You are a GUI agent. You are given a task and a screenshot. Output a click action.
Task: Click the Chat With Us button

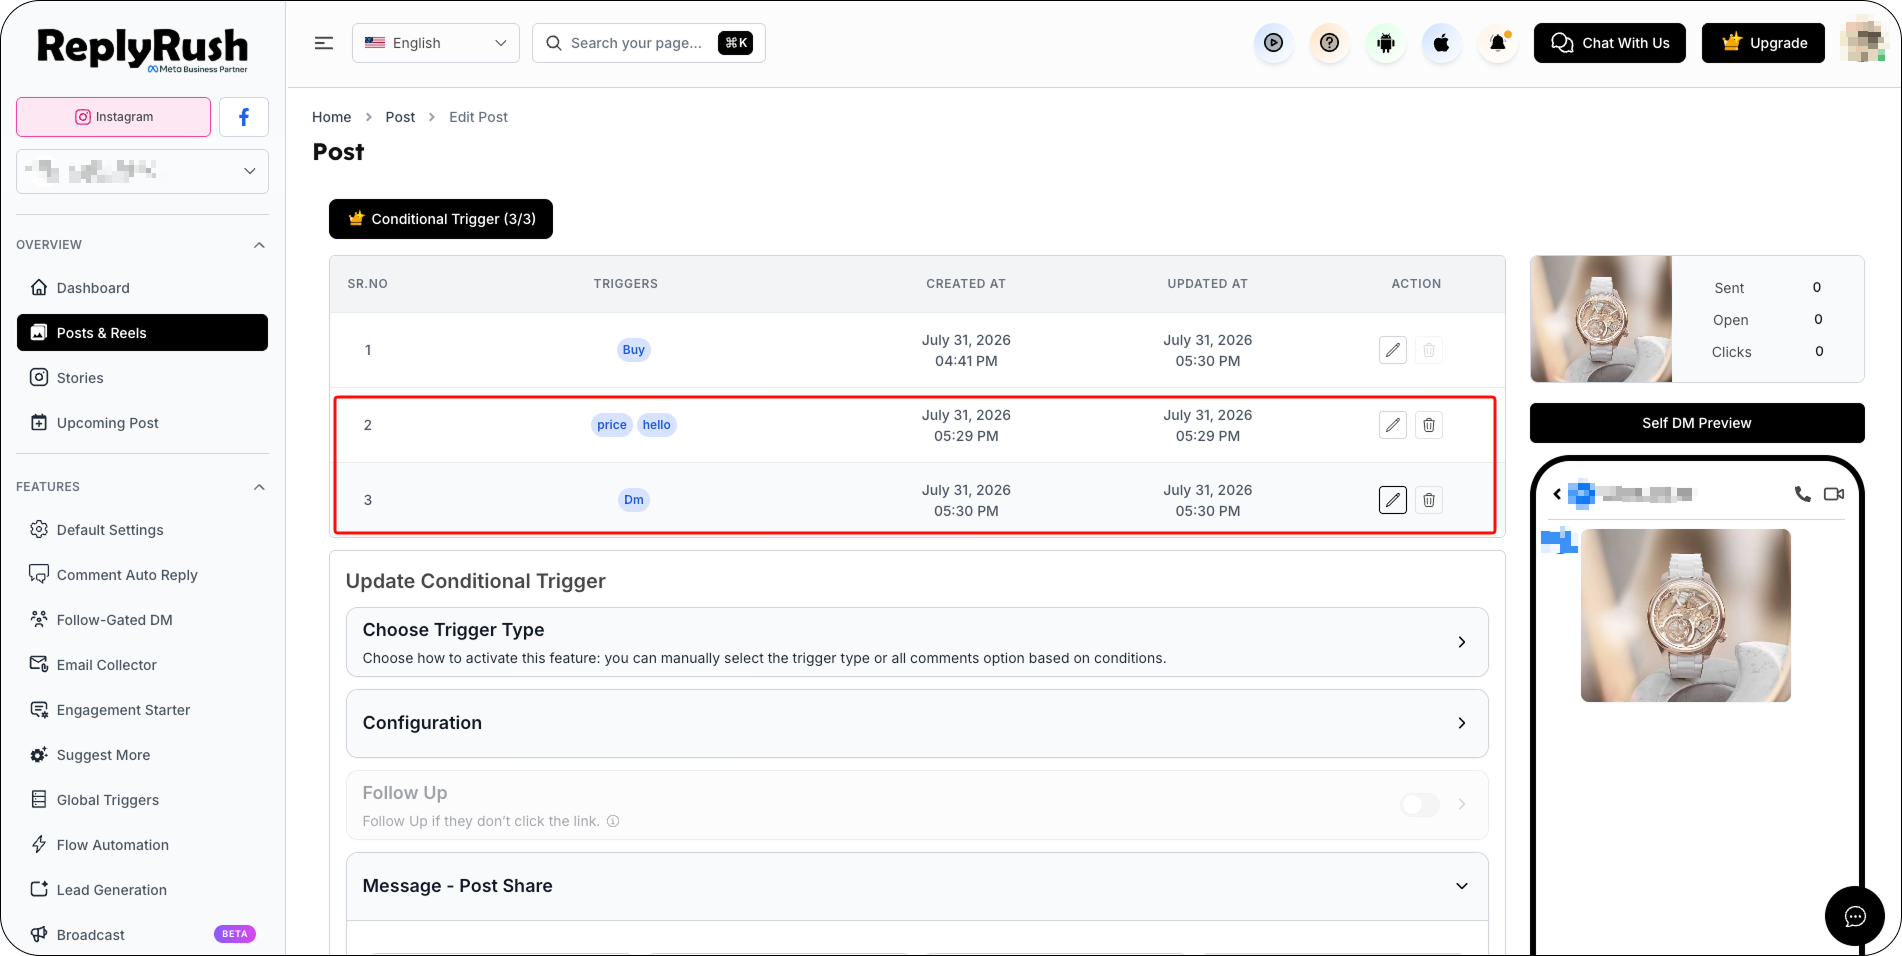[1609, 43]
